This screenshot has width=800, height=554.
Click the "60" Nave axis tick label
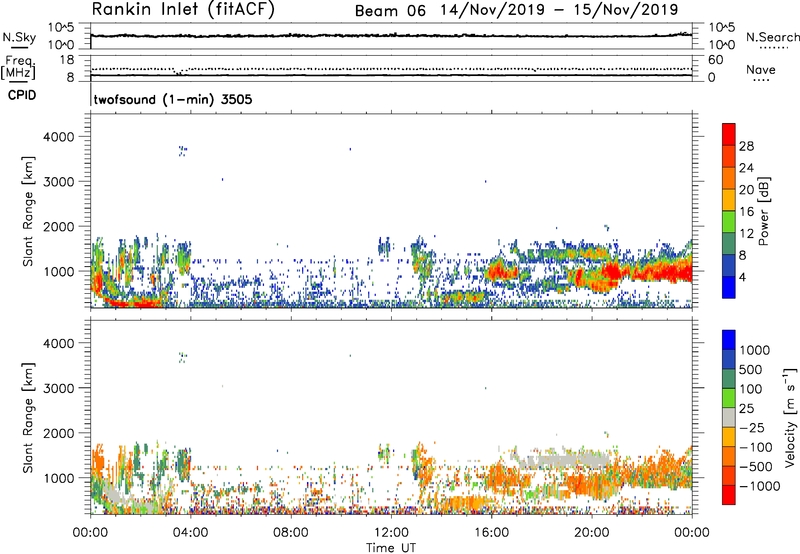[x=715, y=60]
